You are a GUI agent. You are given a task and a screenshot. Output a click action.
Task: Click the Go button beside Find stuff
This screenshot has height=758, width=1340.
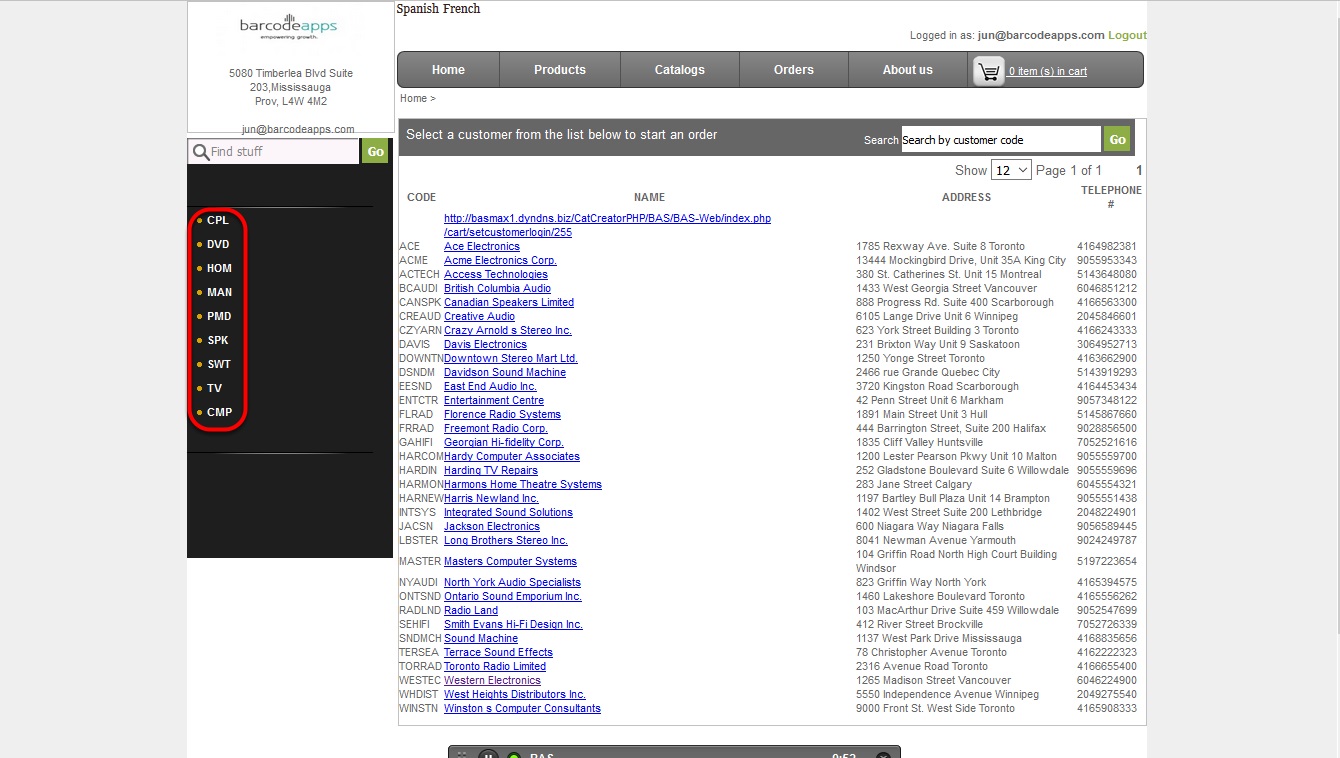click(x=375, y=152)
